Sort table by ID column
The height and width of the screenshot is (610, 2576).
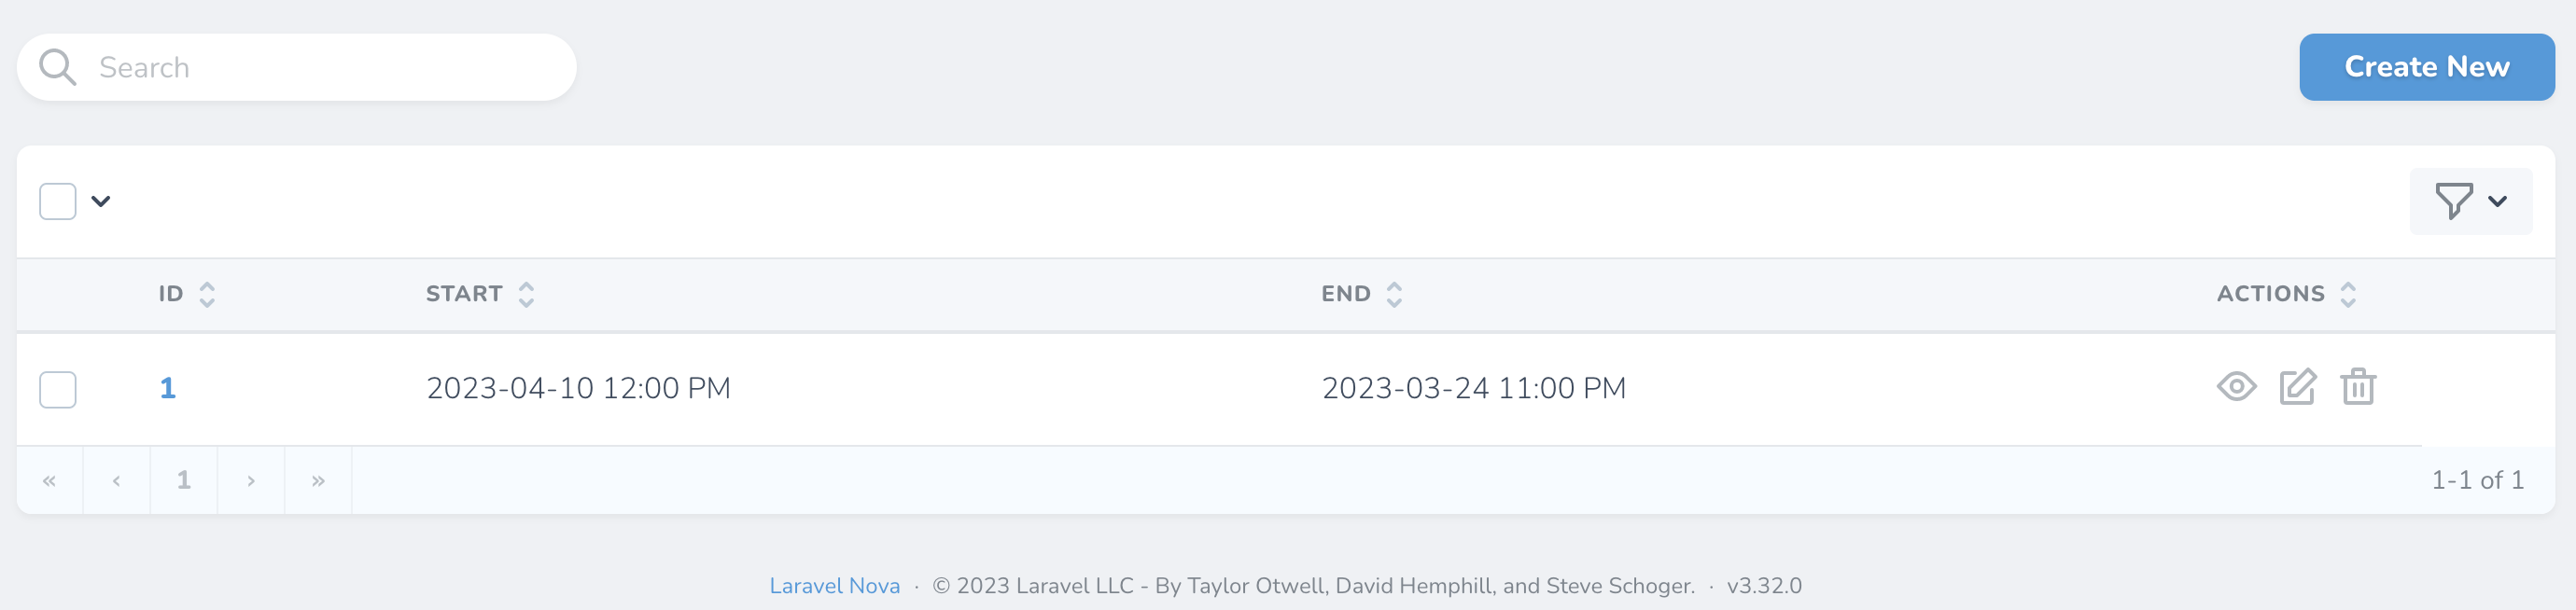pyautogui.click(x=207, y=294)
